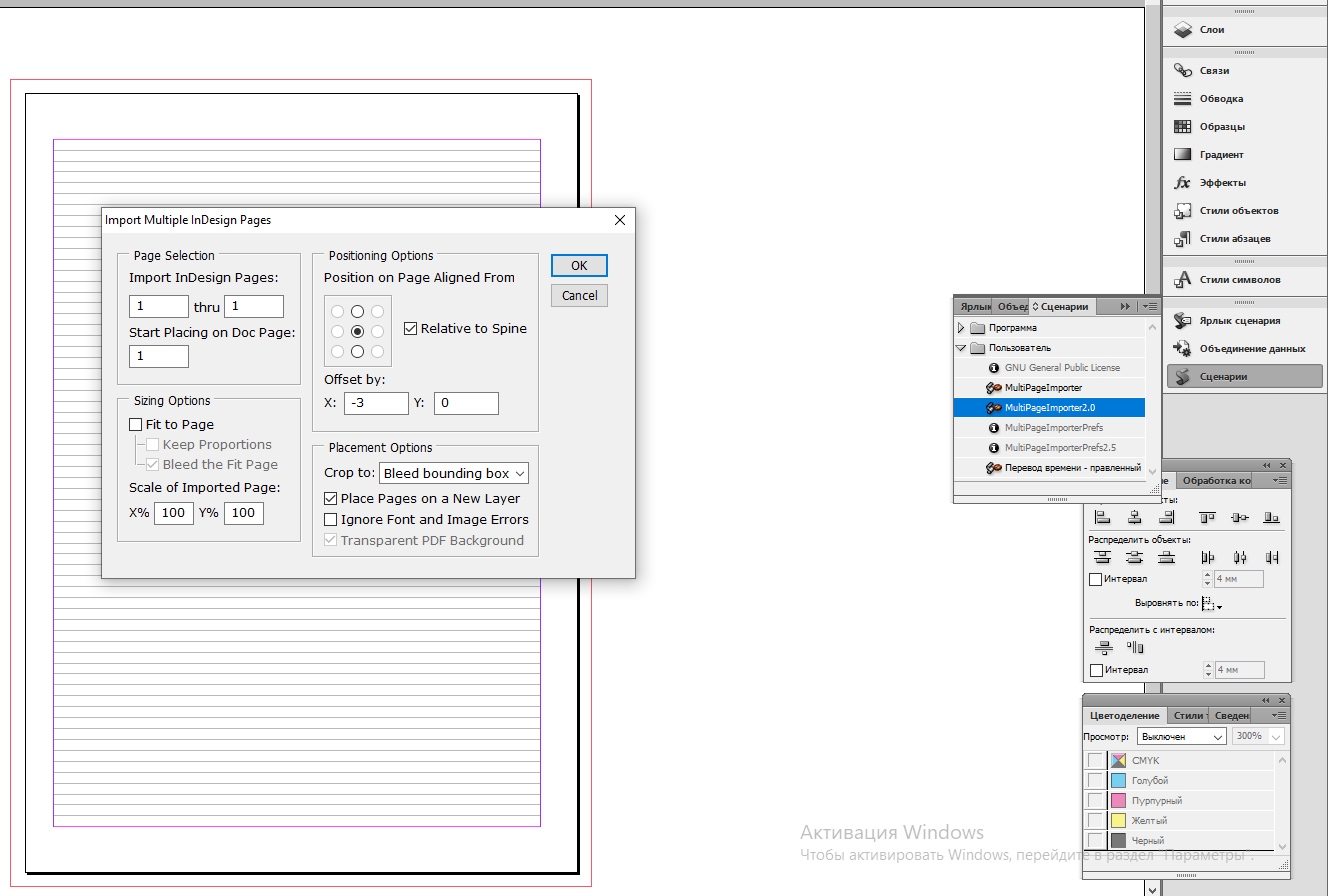This screenshot has height=896, width=1328.
Task: Expand the Программа scripts folder
Action: tap(961, 328)
